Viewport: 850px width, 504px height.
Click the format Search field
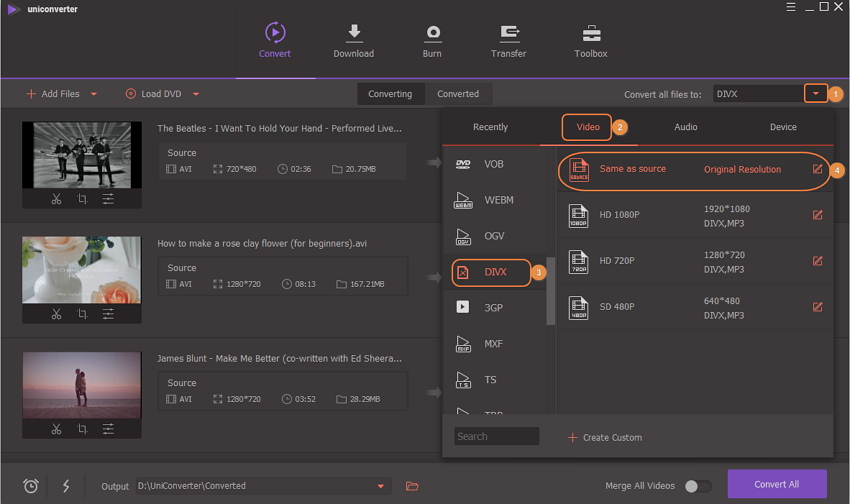pos(497,436)
